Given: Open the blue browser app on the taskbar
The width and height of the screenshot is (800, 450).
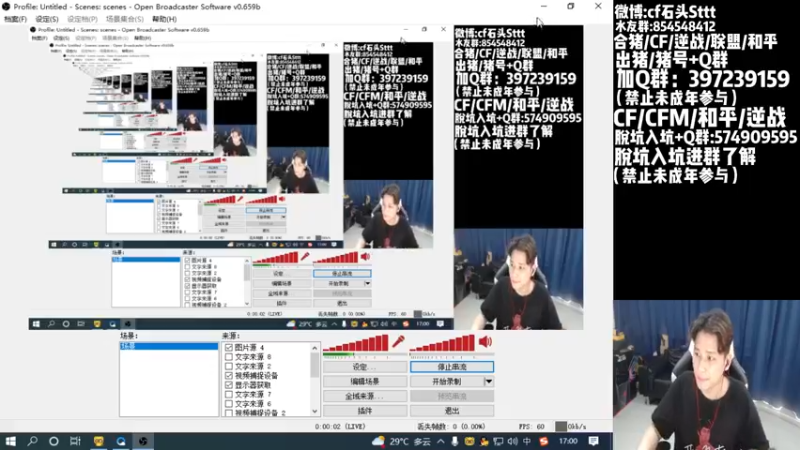Looking at the screenshot, I should coord(121,441).
